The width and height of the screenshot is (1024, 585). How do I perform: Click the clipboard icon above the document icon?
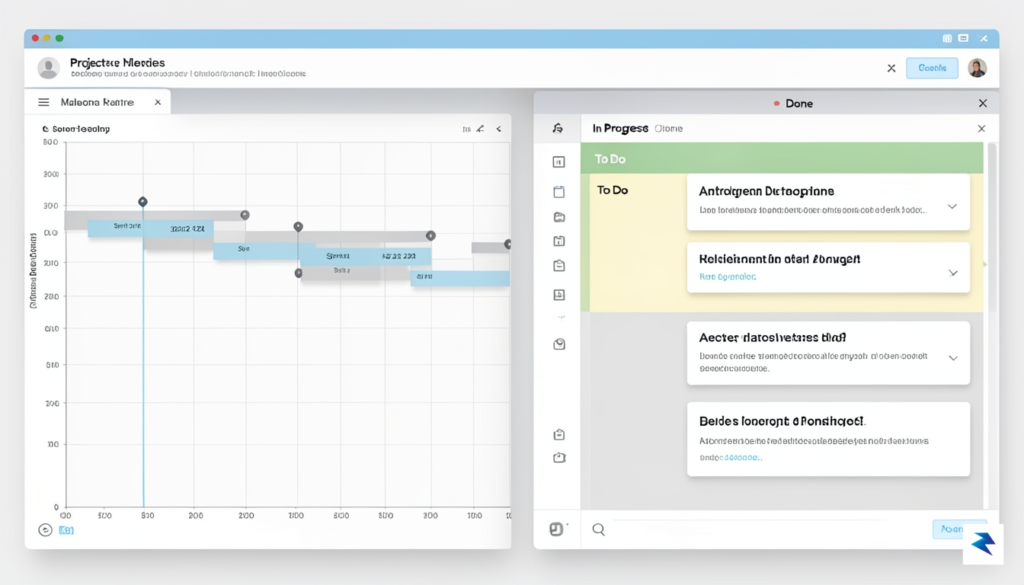tap(559, 266)
